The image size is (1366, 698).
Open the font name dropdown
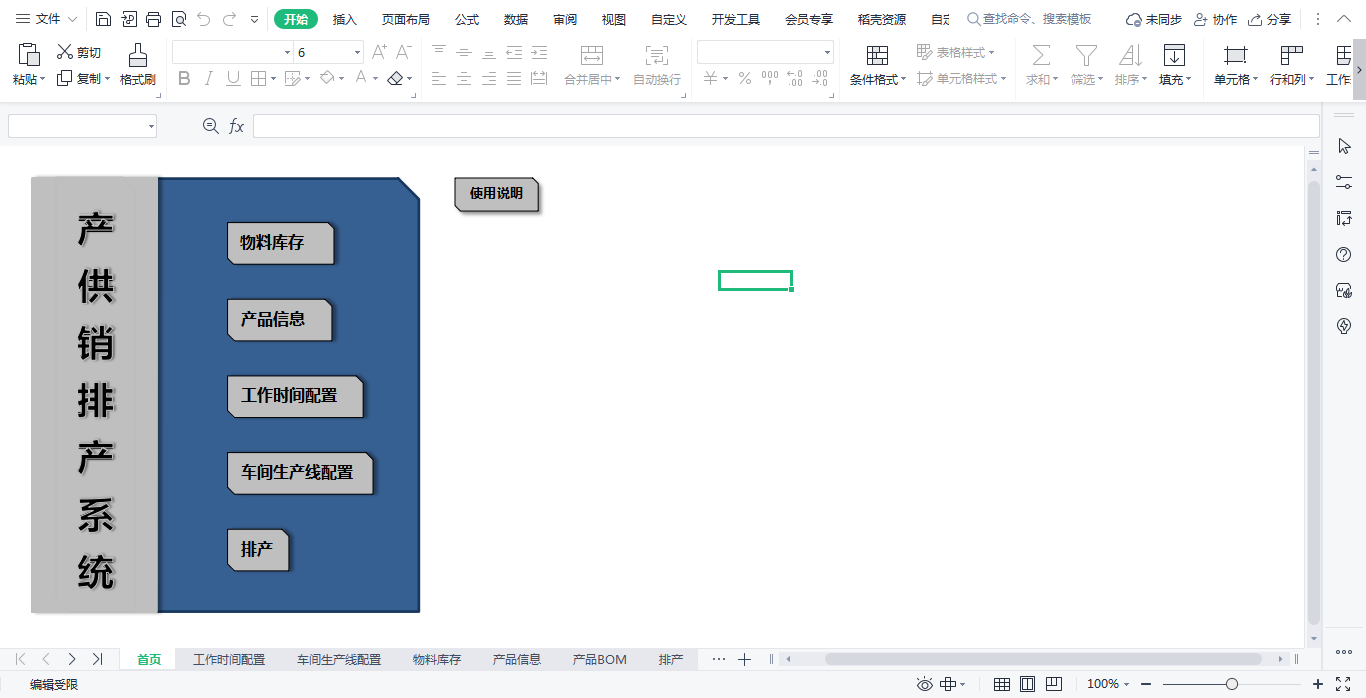288,52
